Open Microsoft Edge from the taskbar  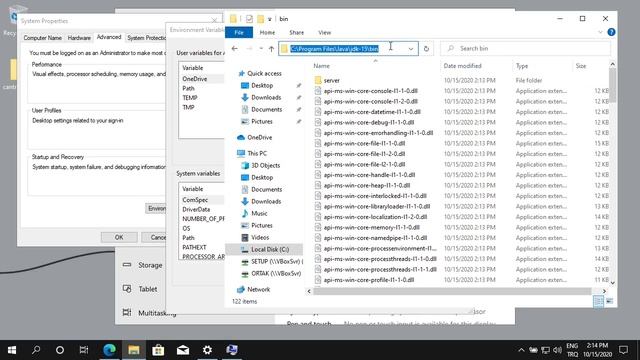pos(109,350)
